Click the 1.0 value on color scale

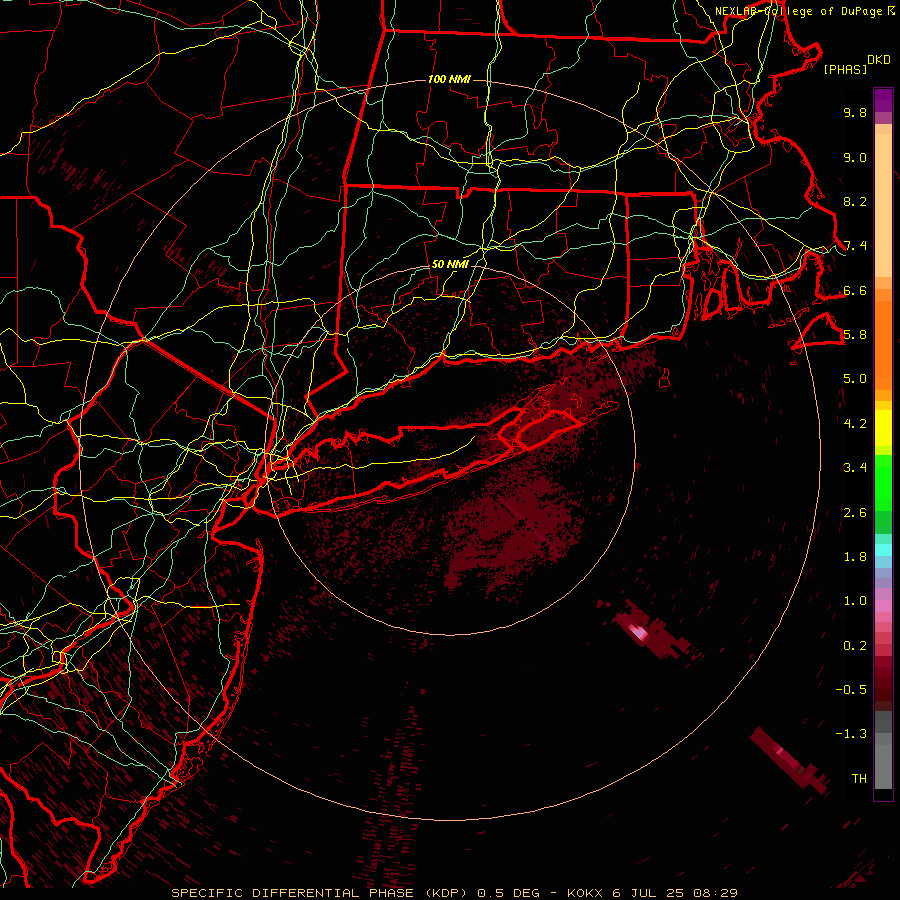tap(855, 601)
